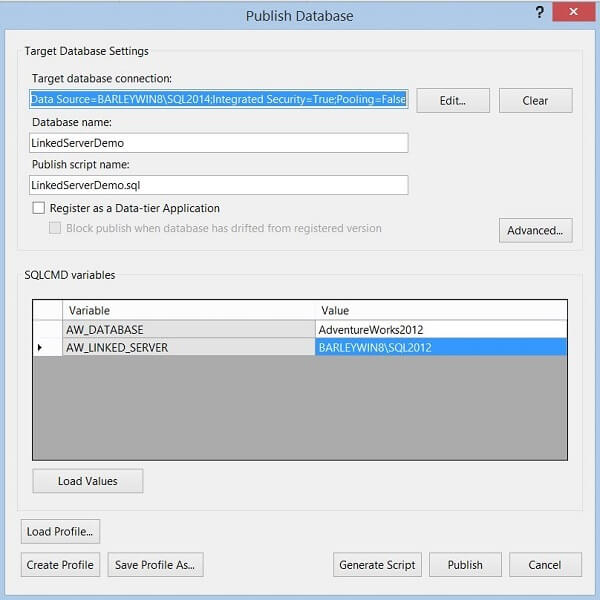This screenshot has width=600, height=600.
Task: Edit the AdventureWorks2012 value cell
Action: point(440,329)
